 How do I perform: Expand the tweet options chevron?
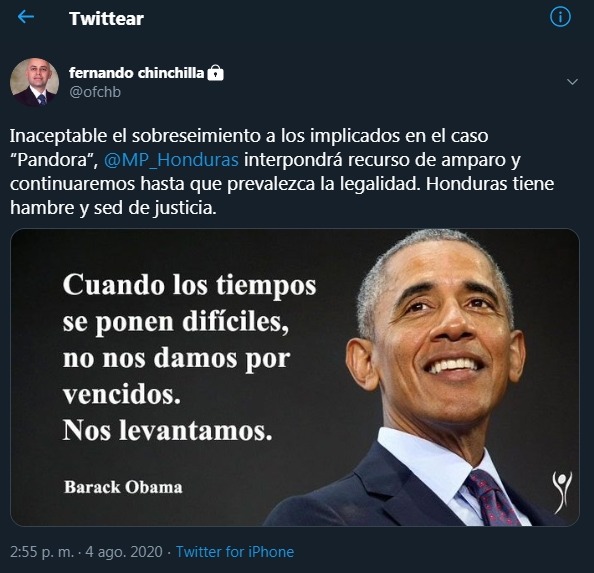point(572,81)
